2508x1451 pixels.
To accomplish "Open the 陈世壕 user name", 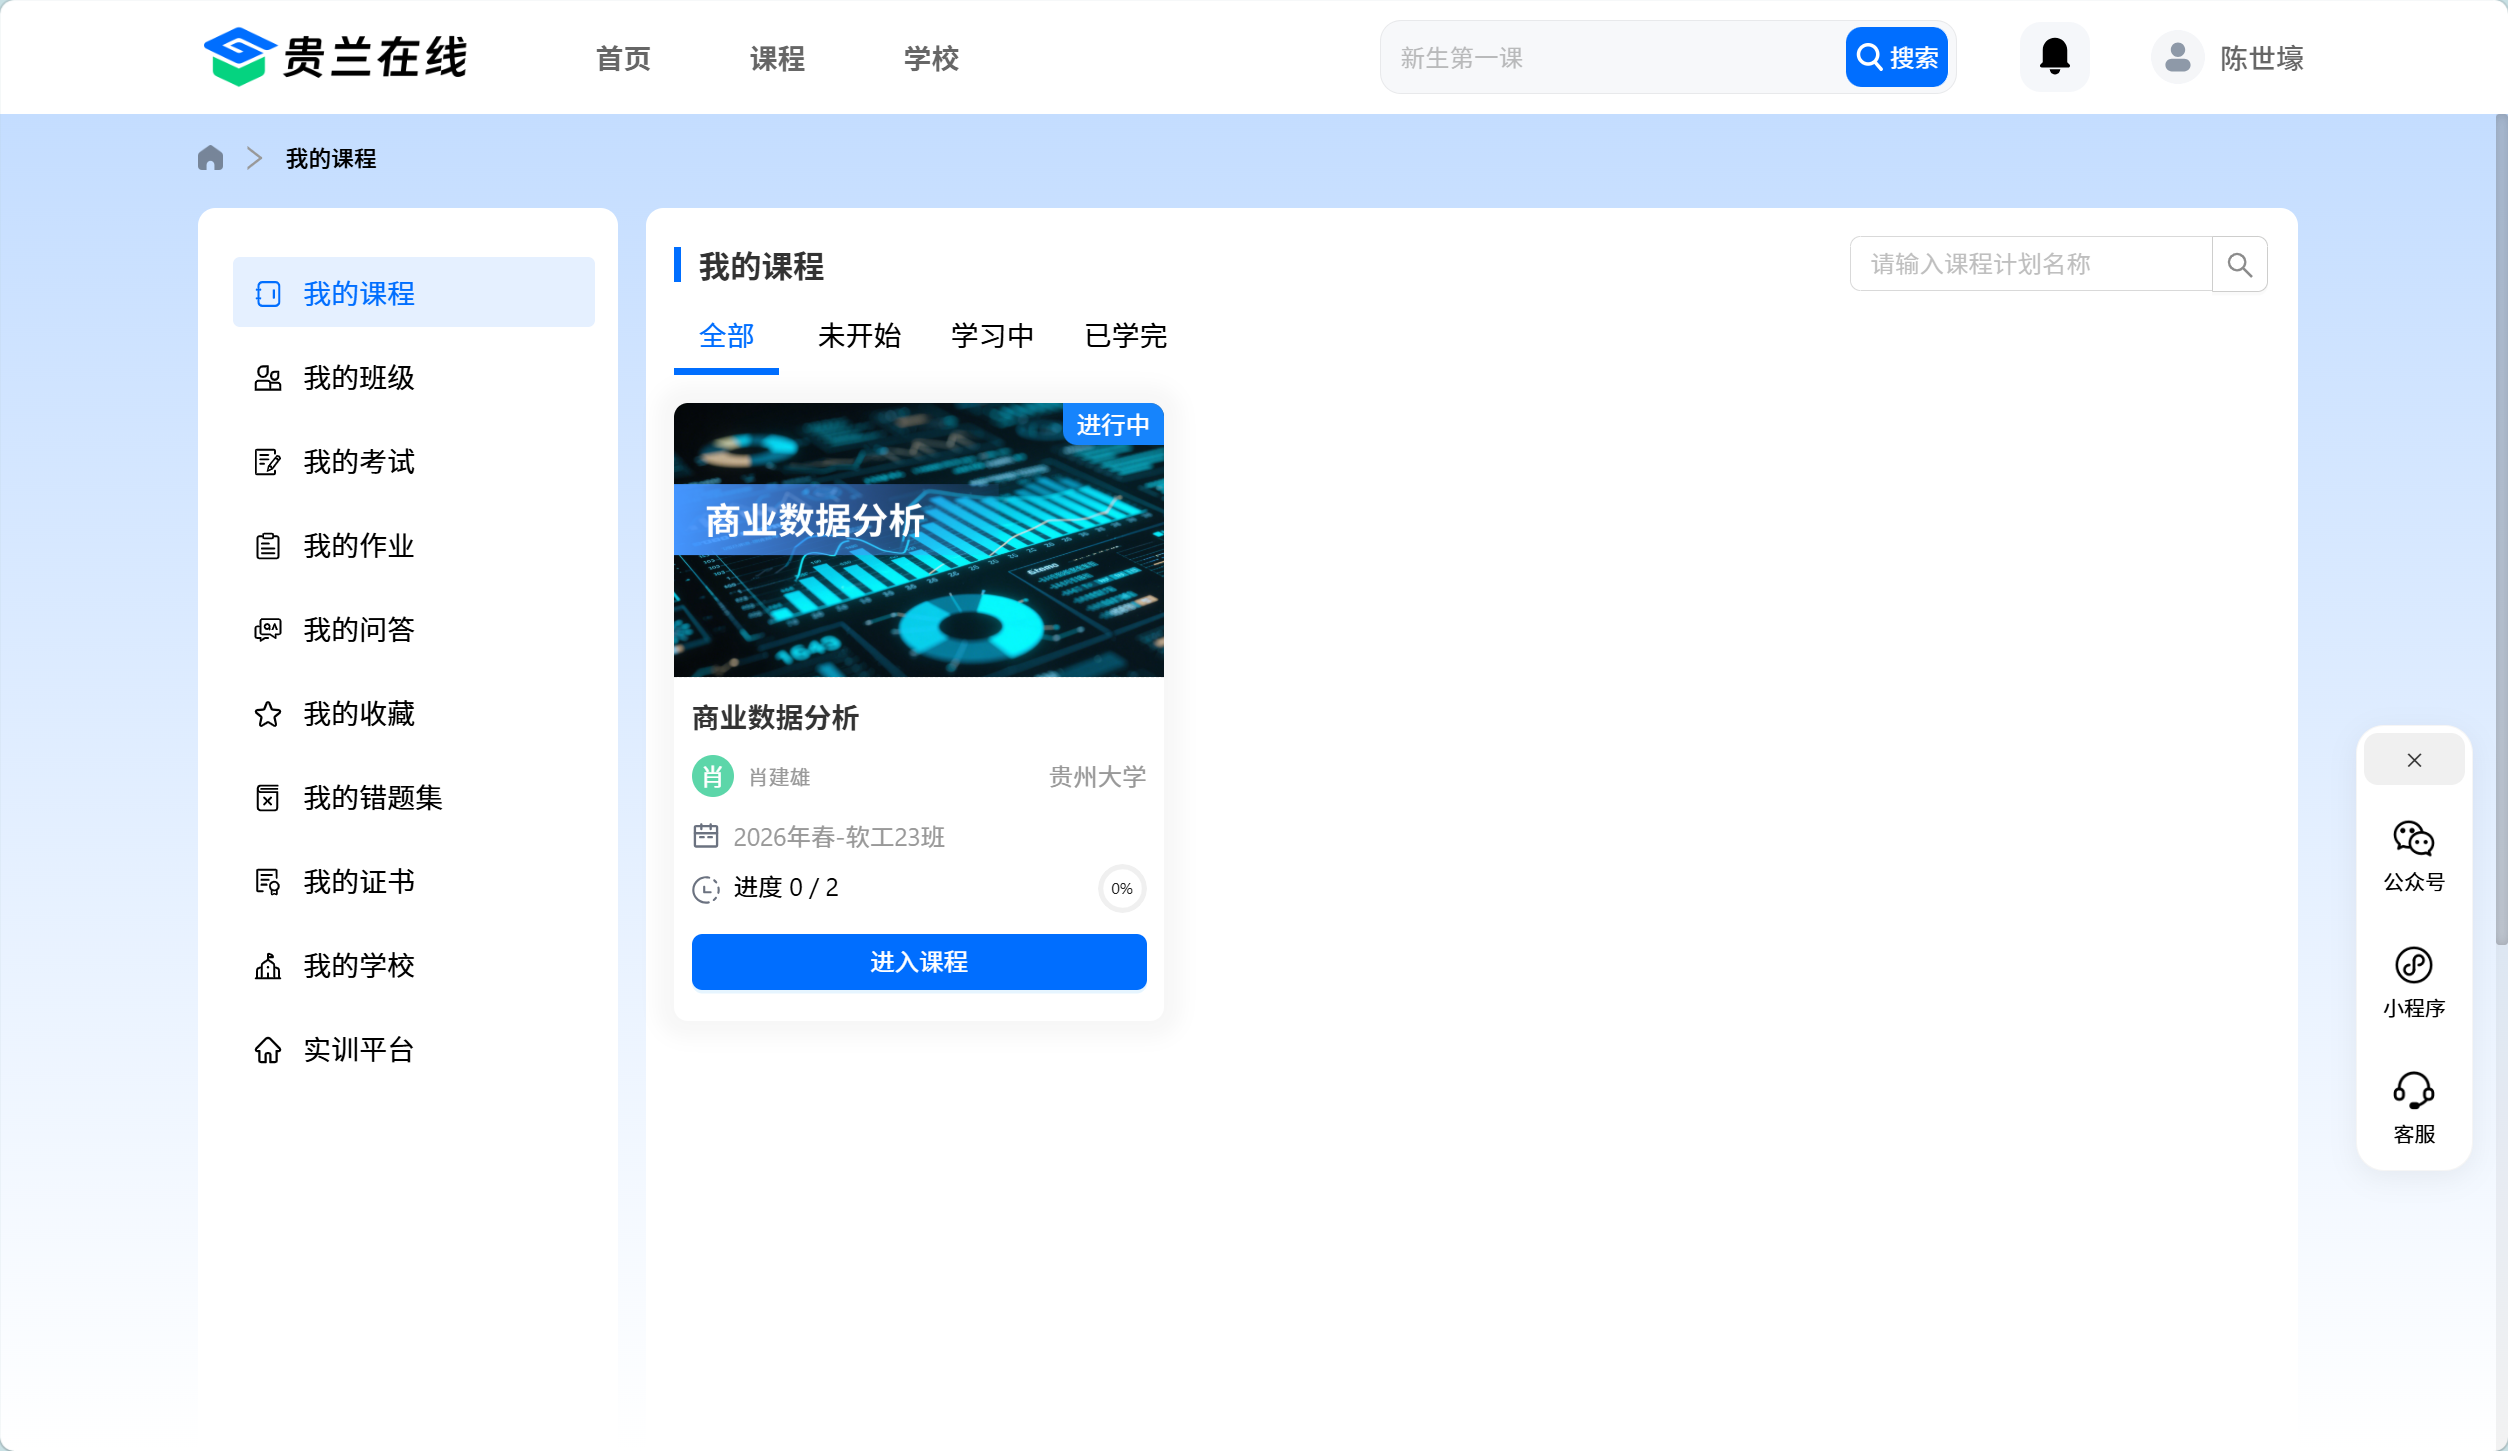I will click(x=2262, y=58).
